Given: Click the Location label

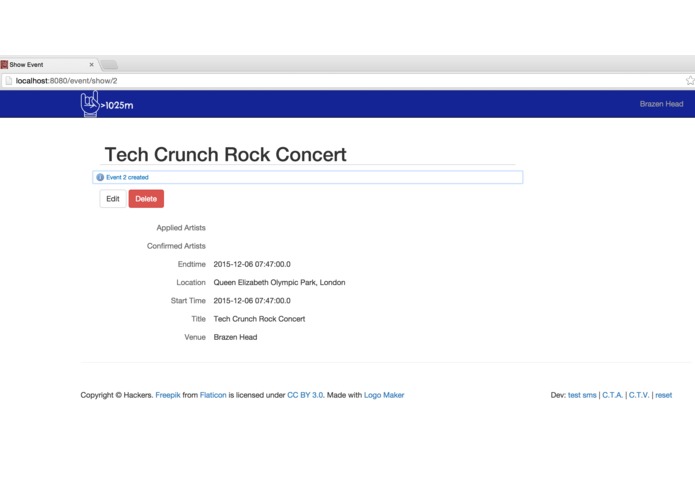Looking at the screenshot, I should pos(191,283).
